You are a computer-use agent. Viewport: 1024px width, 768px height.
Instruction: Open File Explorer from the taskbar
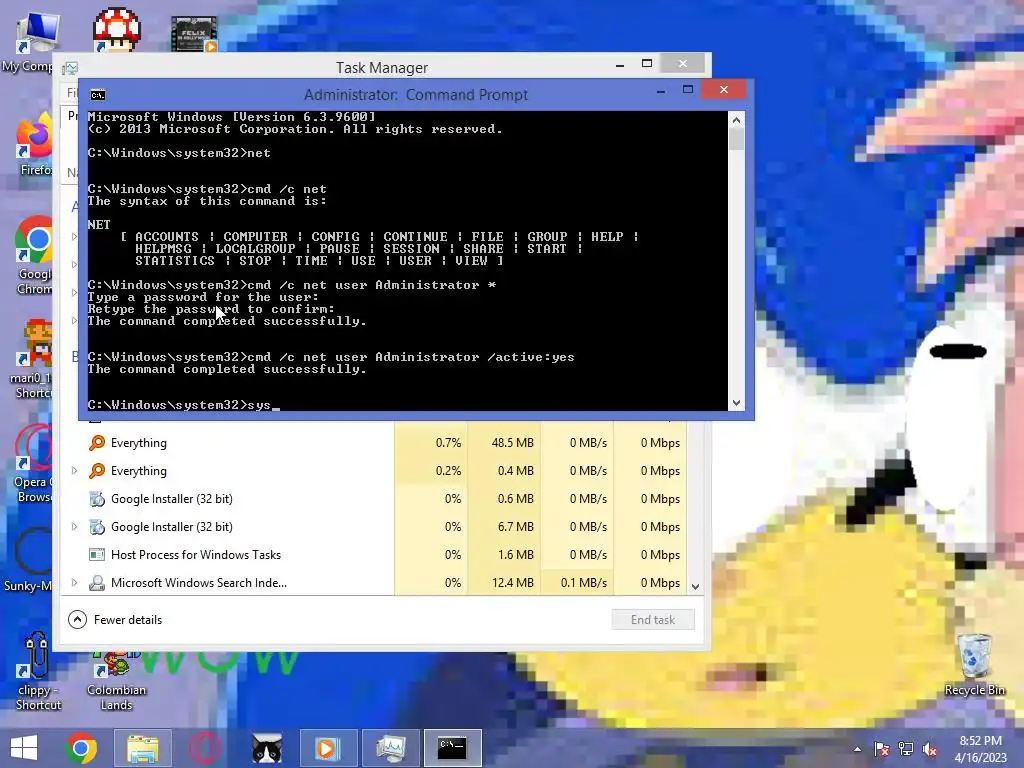pos(142,748)
